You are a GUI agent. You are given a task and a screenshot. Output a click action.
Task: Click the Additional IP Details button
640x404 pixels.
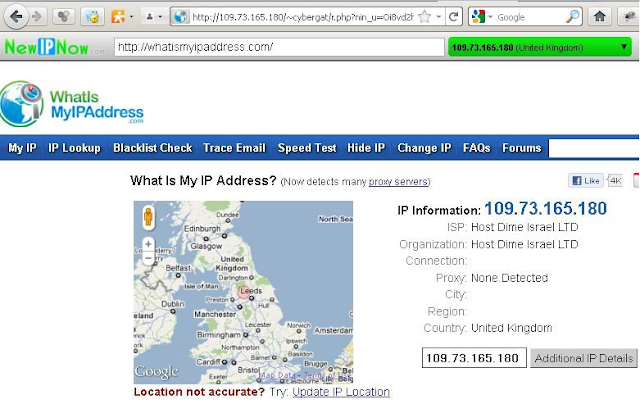point(584,358)
